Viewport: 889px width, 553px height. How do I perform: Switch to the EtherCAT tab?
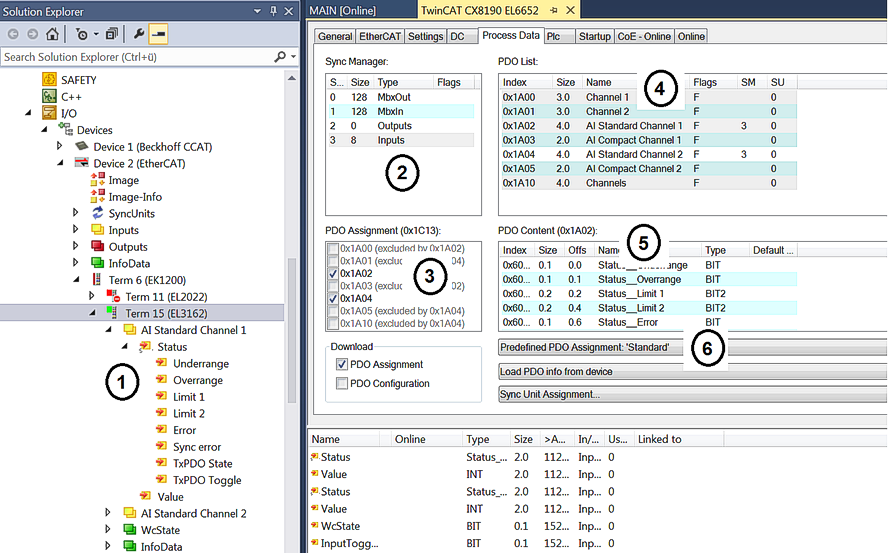(x=380, y=36)
